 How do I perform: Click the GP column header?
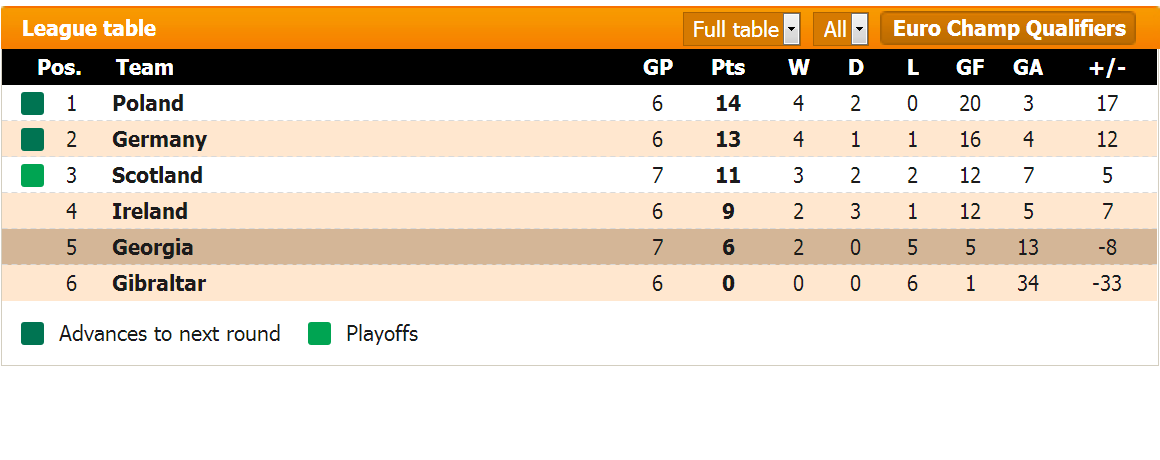click(x=657, y=67)
